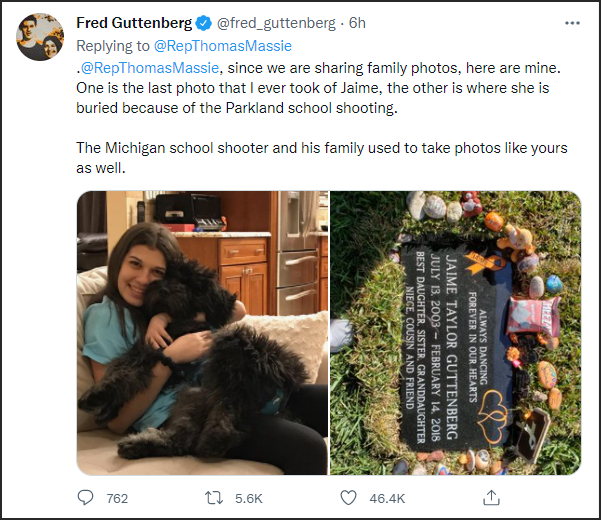Enlarge the photo of girl hugging dog

202,332
